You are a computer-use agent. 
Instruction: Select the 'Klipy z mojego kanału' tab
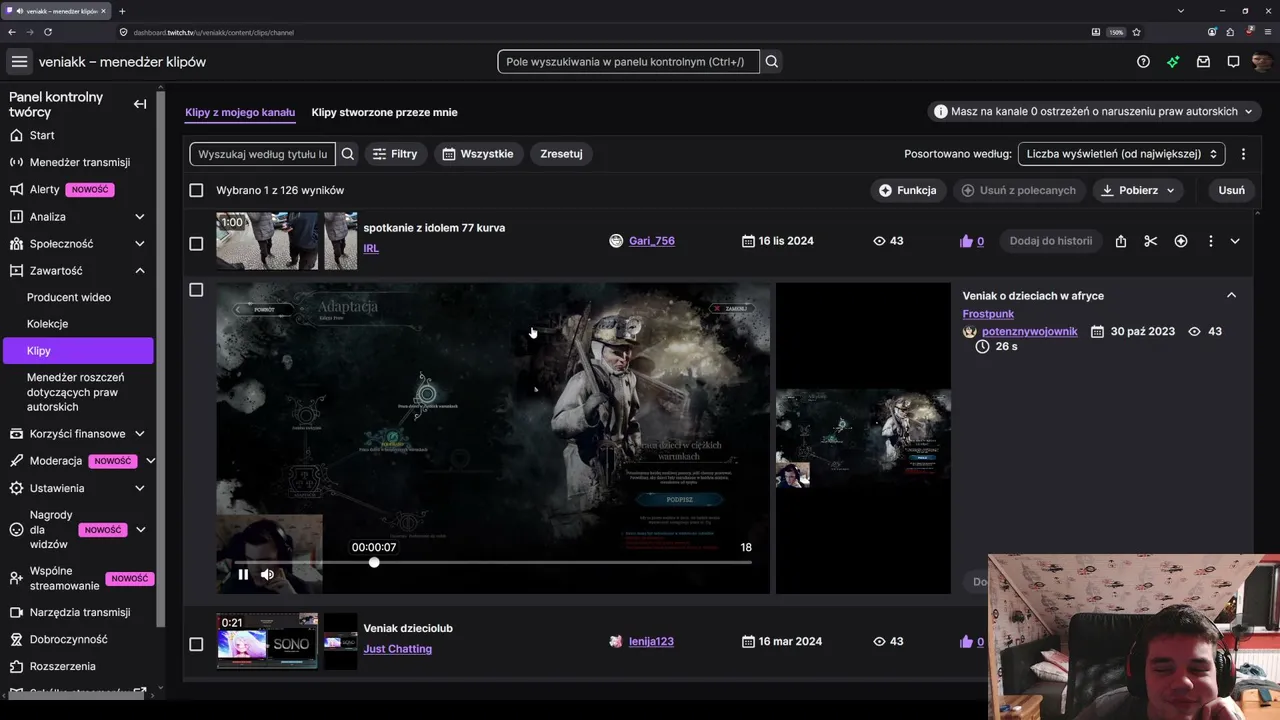[x=240, y=112]
